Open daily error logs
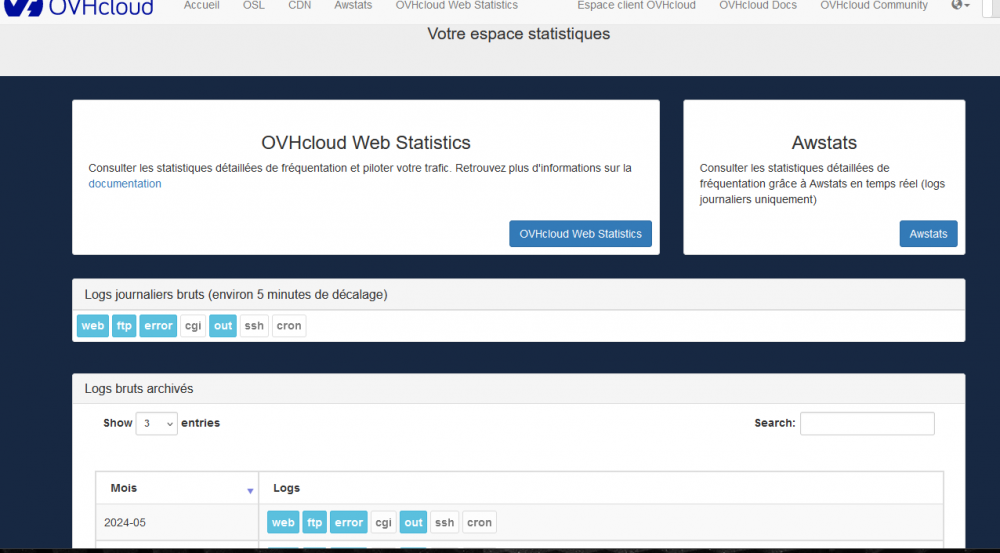1000x553 pixels. pyautogui.click(x=158, y=326)
